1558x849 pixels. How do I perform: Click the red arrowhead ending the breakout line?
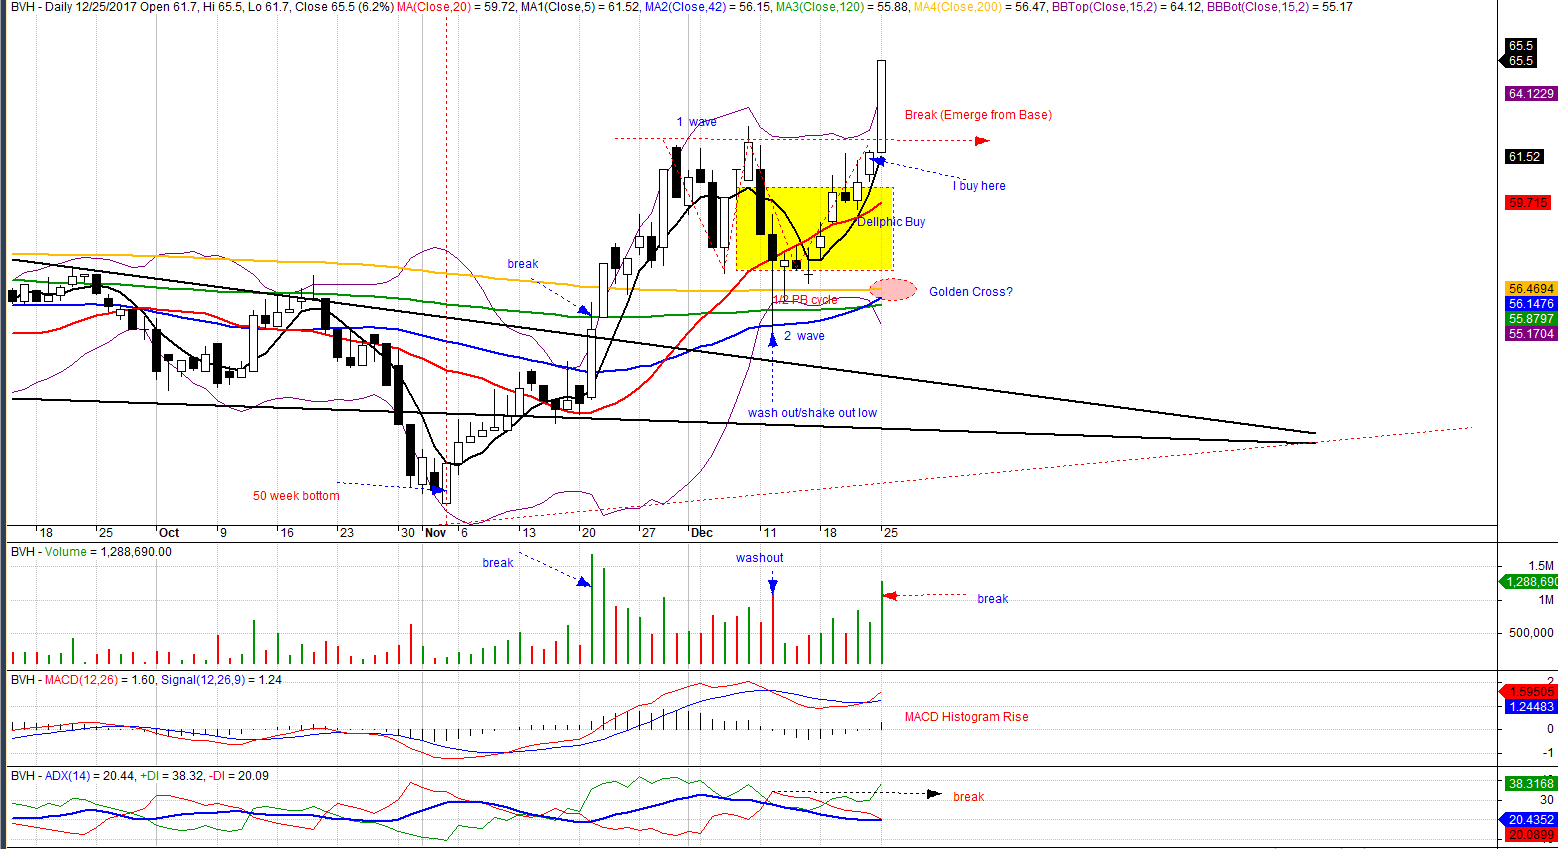tap(982, 141)
